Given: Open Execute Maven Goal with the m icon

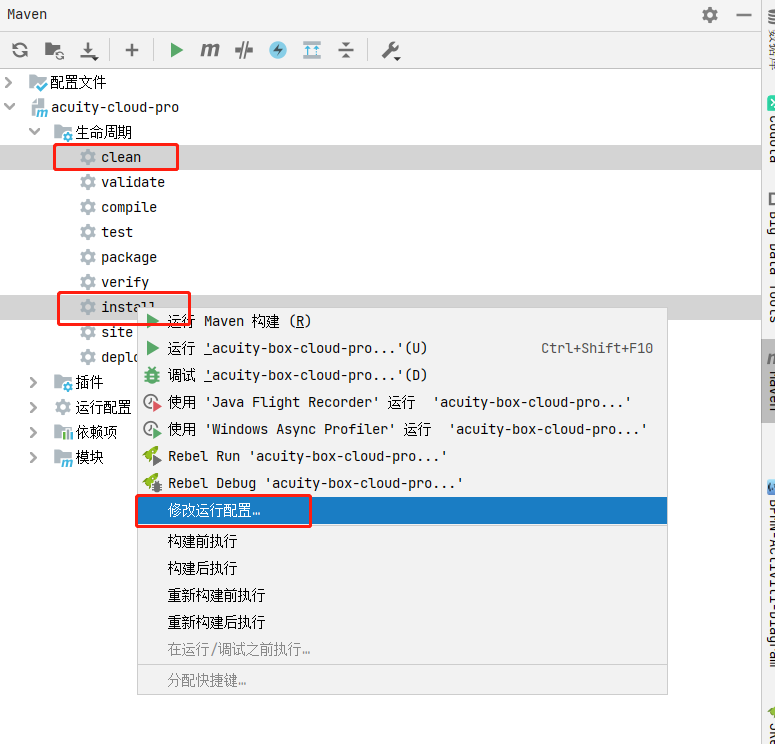Looking at the screenshot, I should (209, 50).
